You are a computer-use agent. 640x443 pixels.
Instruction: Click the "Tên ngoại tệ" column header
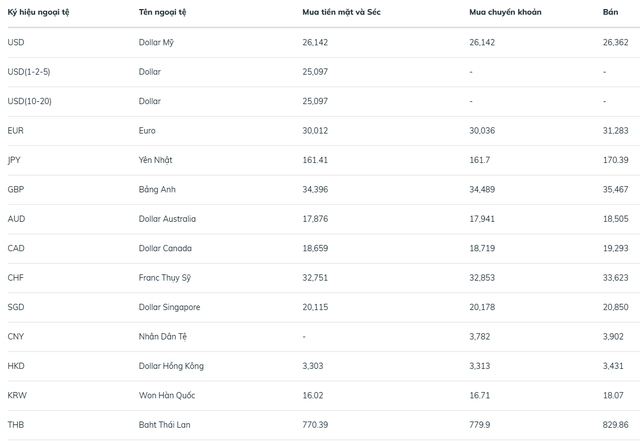pos(163,12)
